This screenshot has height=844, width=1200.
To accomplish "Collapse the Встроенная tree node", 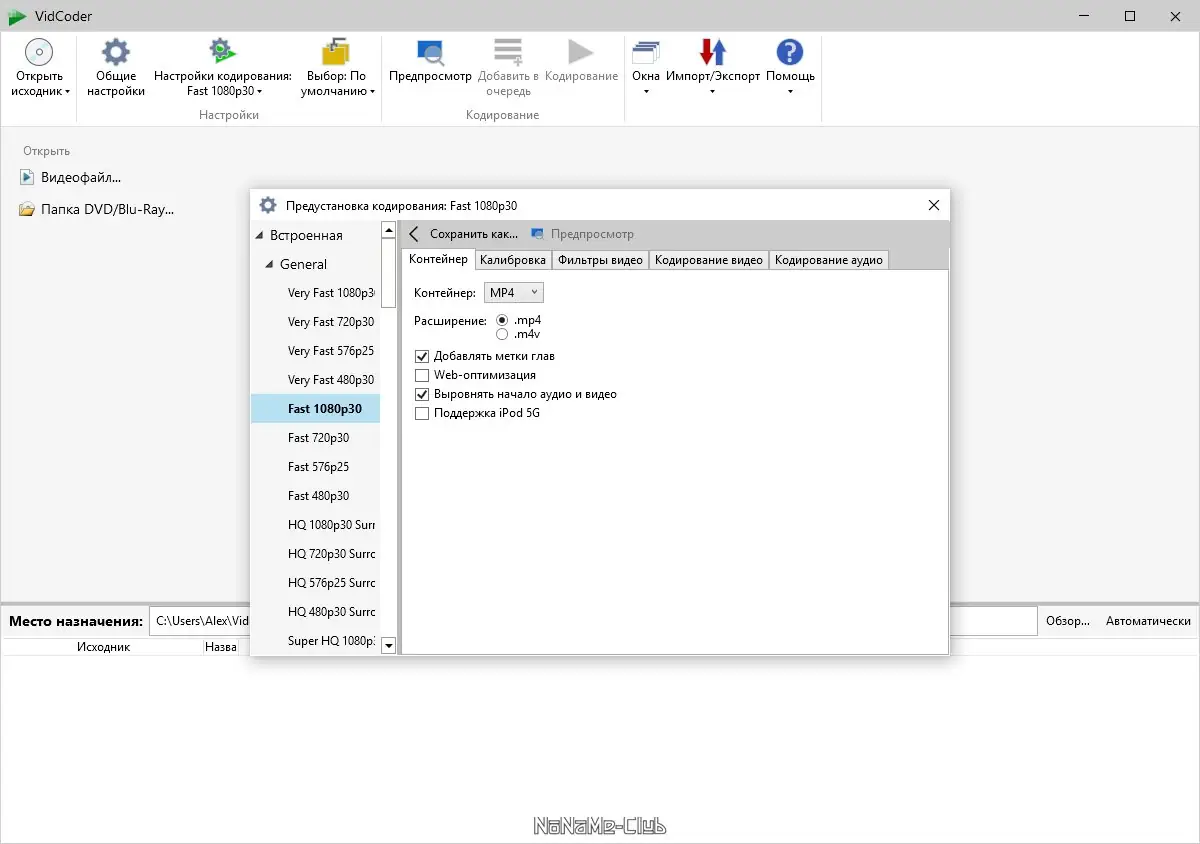I will [x=260, y=236].
